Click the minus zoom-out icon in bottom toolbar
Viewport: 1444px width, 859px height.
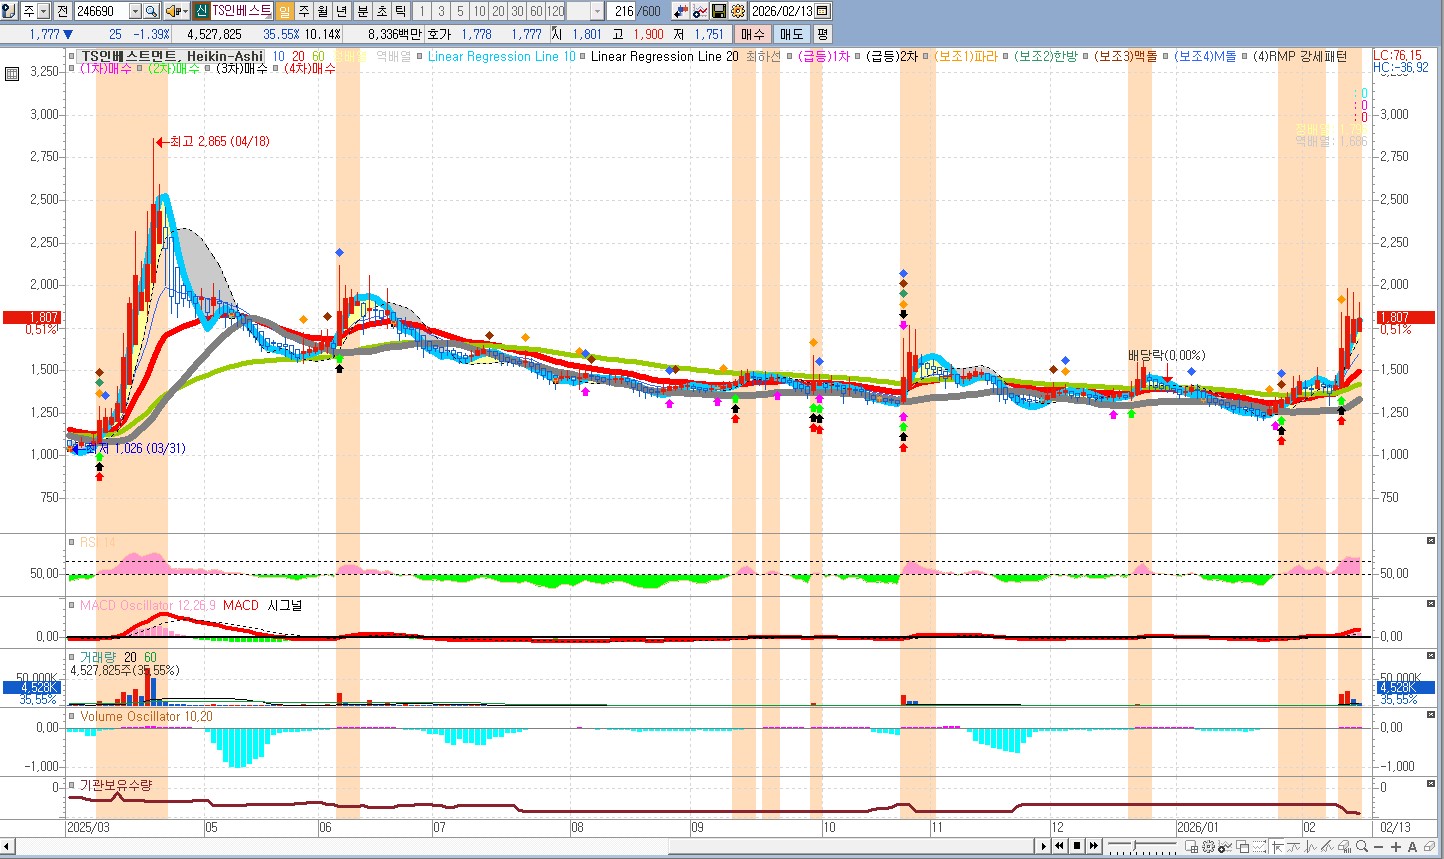click(x=1379, y=846)
